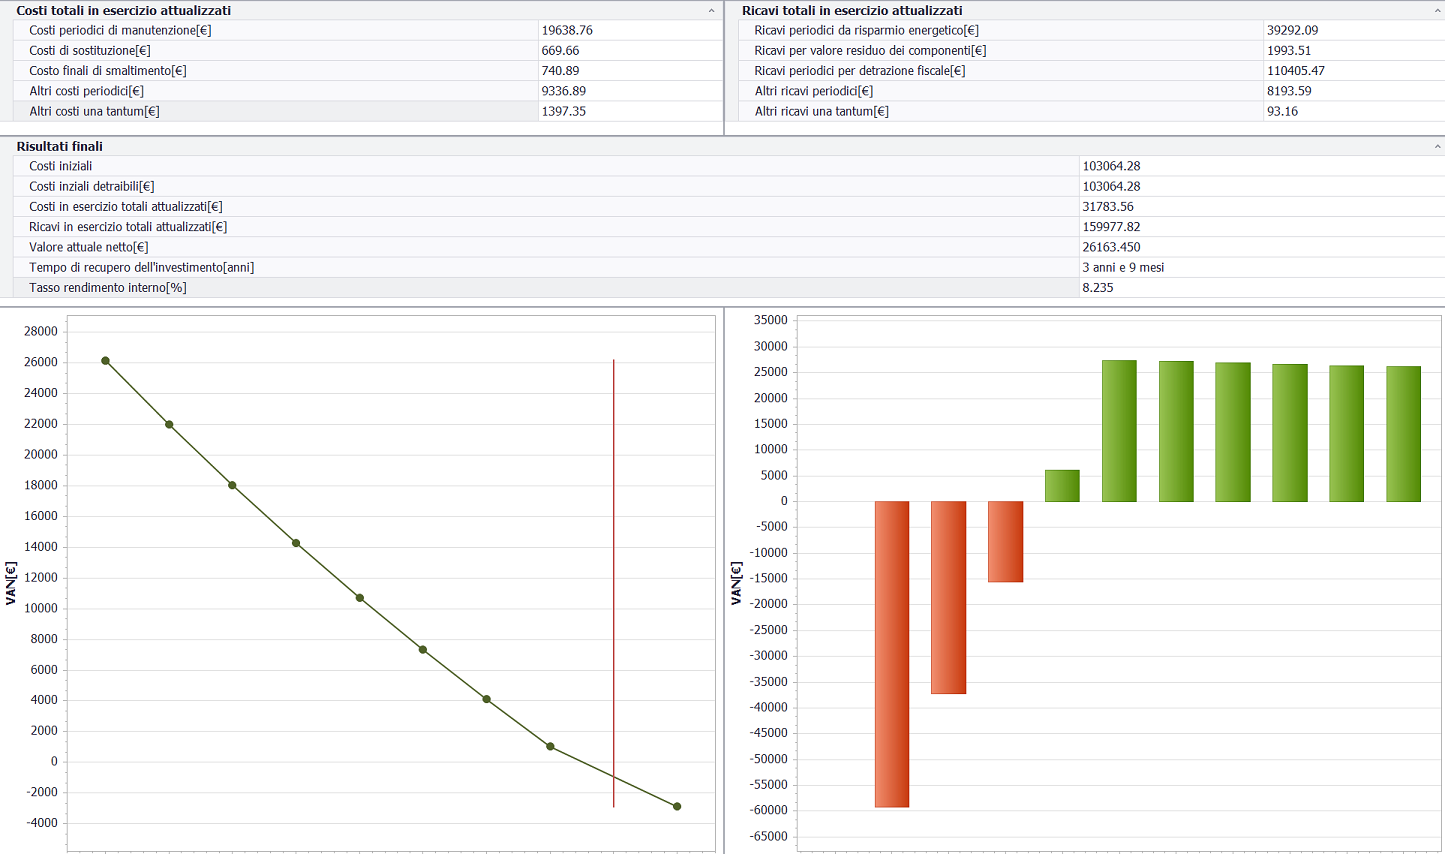The height and width of the screenshot is (854, 1445).
Task: Click the short green bar near 5000
Action: click(x=1062, y=486)
